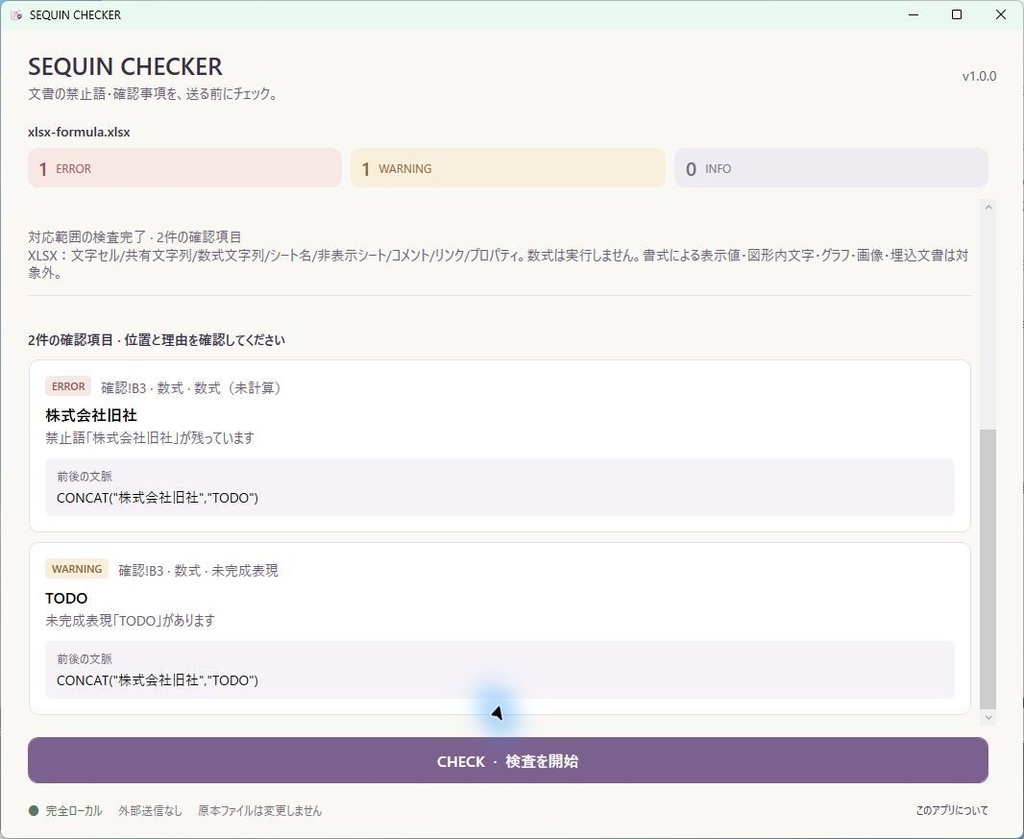Click the 原本ファイルは変更しません status text
Screen dimensions: 1024x839
[x=260, y=811]
